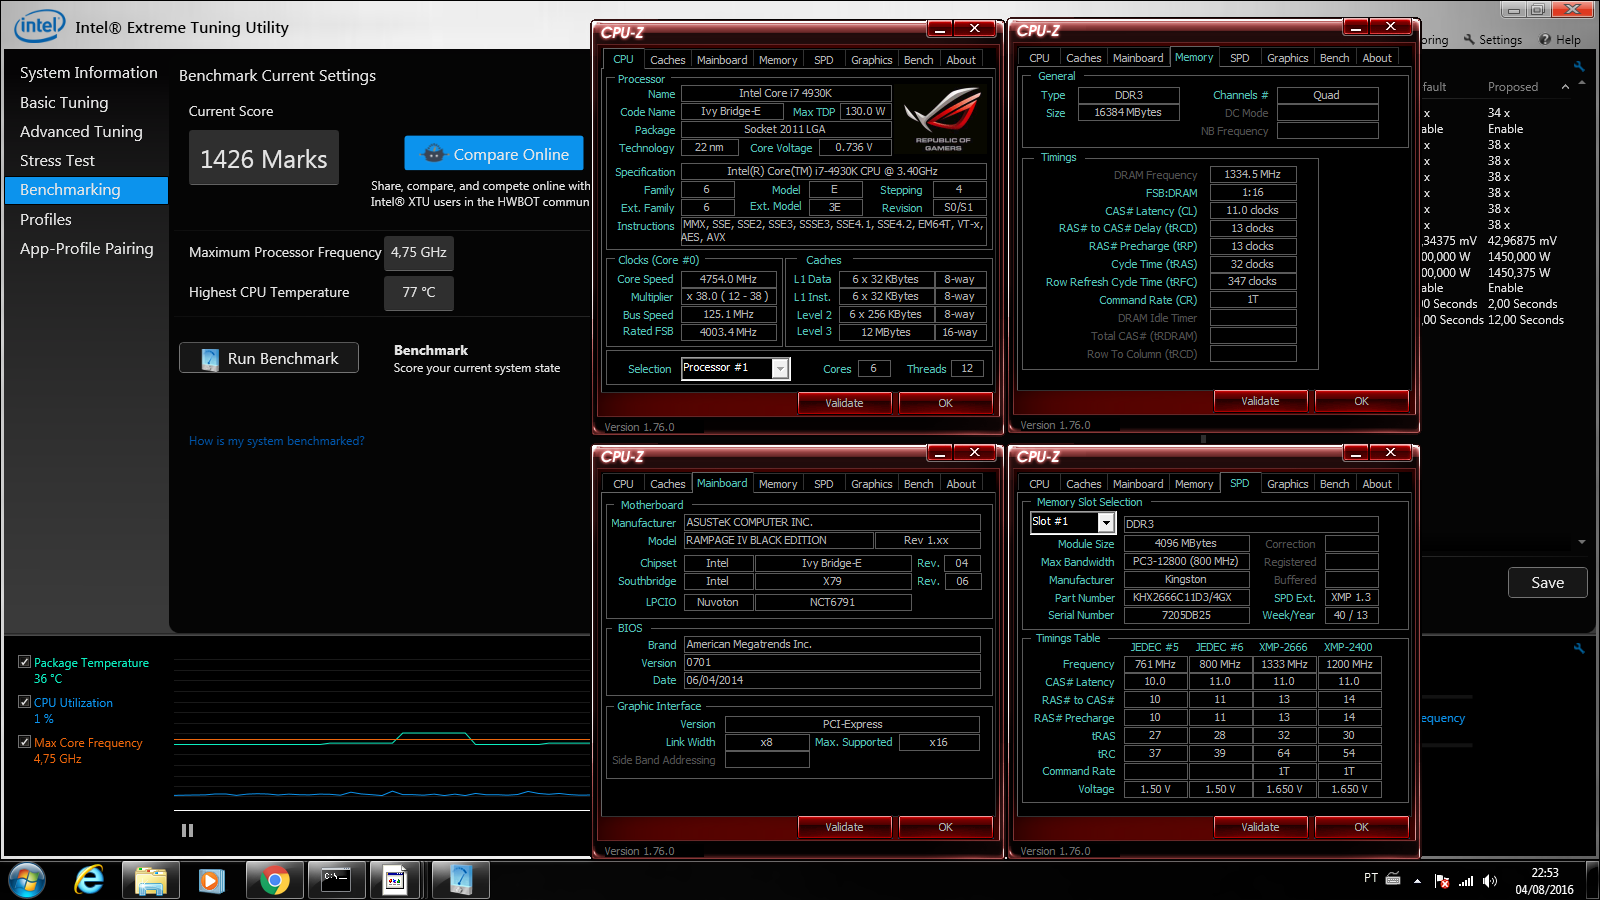Open Profiles section
The height and width of the screenshot is (900, 1600).
pyautogui.click(x=46, y=219)
